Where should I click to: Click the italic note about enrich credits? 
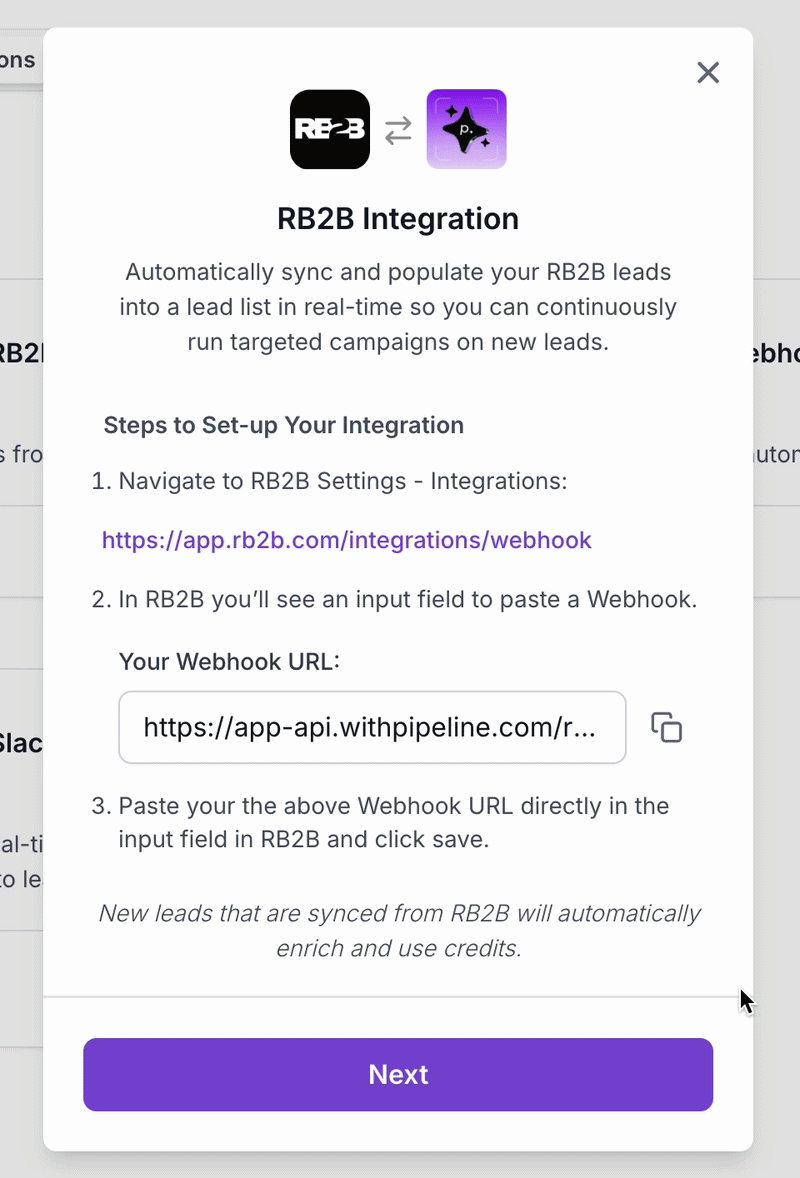[399, 931]
